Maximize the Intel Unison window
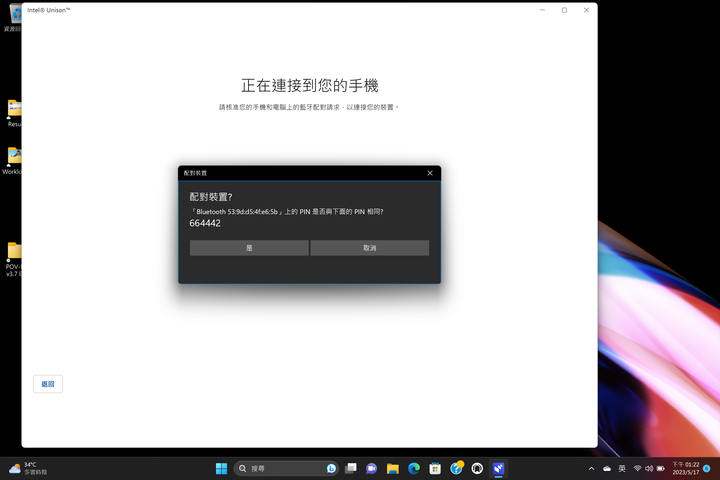Screen dimensions: 720x480 tap(564, 10)
